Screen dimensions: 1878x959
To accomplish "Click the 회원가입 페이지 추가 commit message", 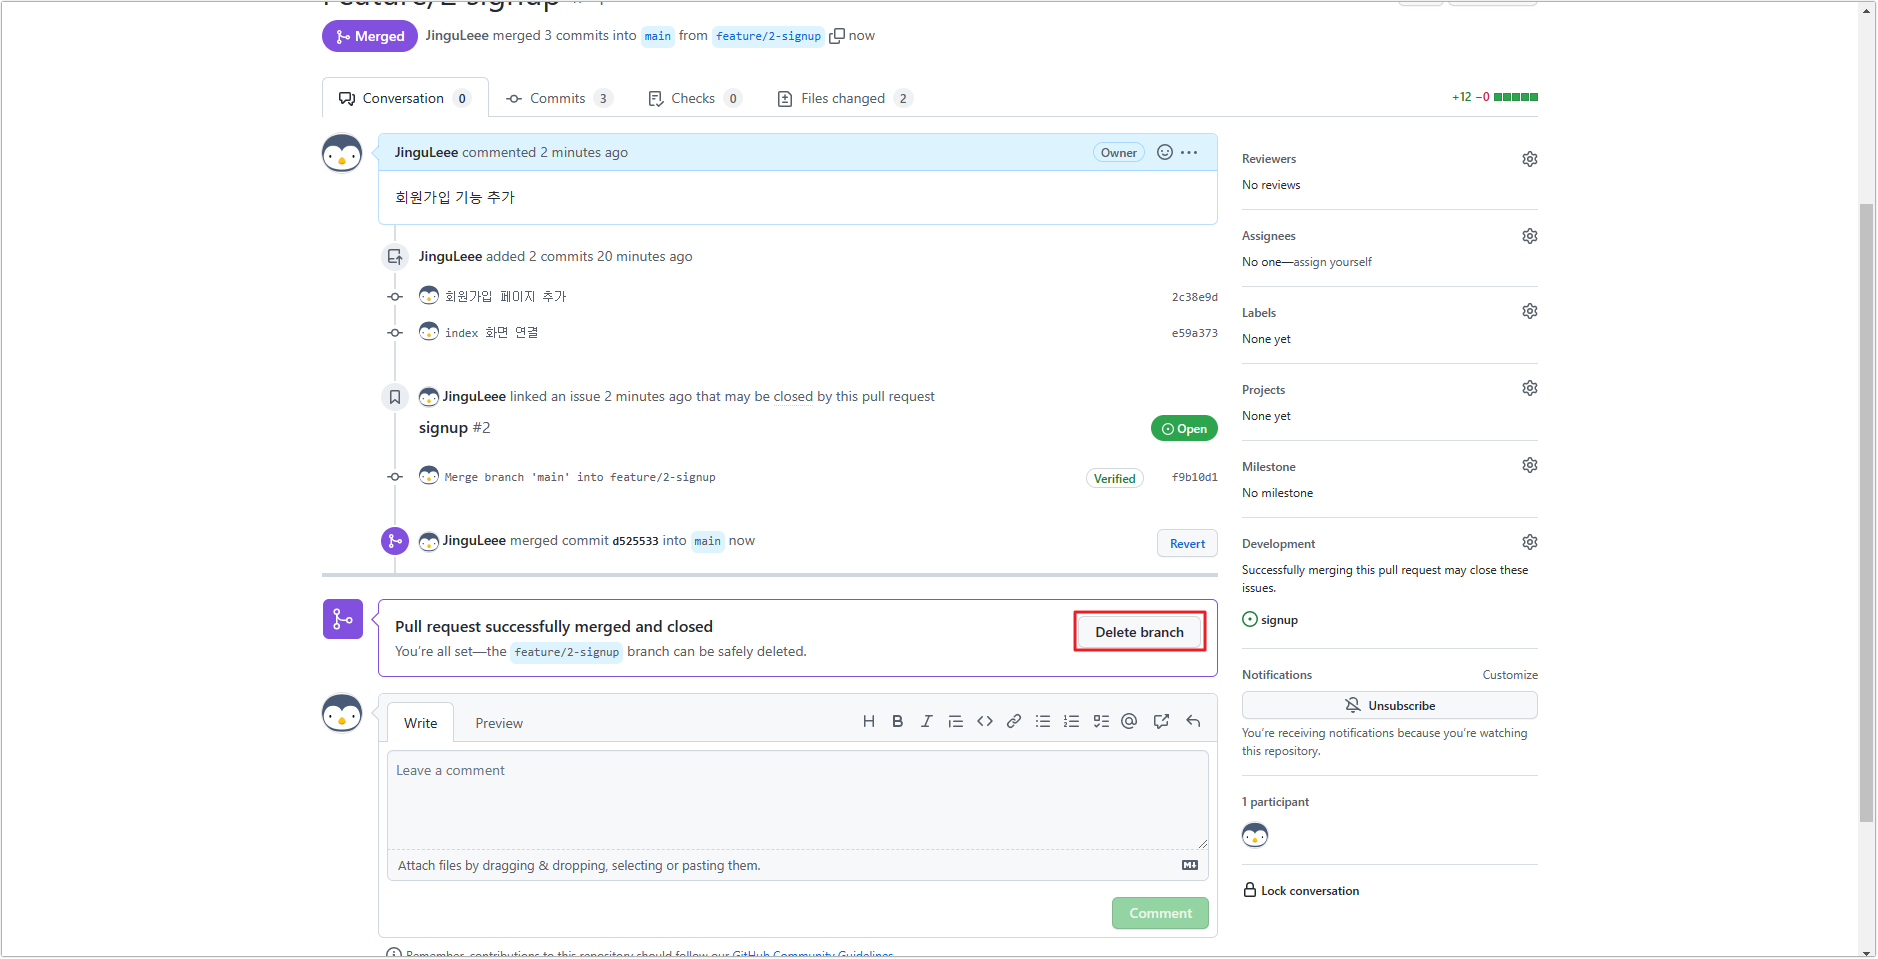I will pos(505,297).
